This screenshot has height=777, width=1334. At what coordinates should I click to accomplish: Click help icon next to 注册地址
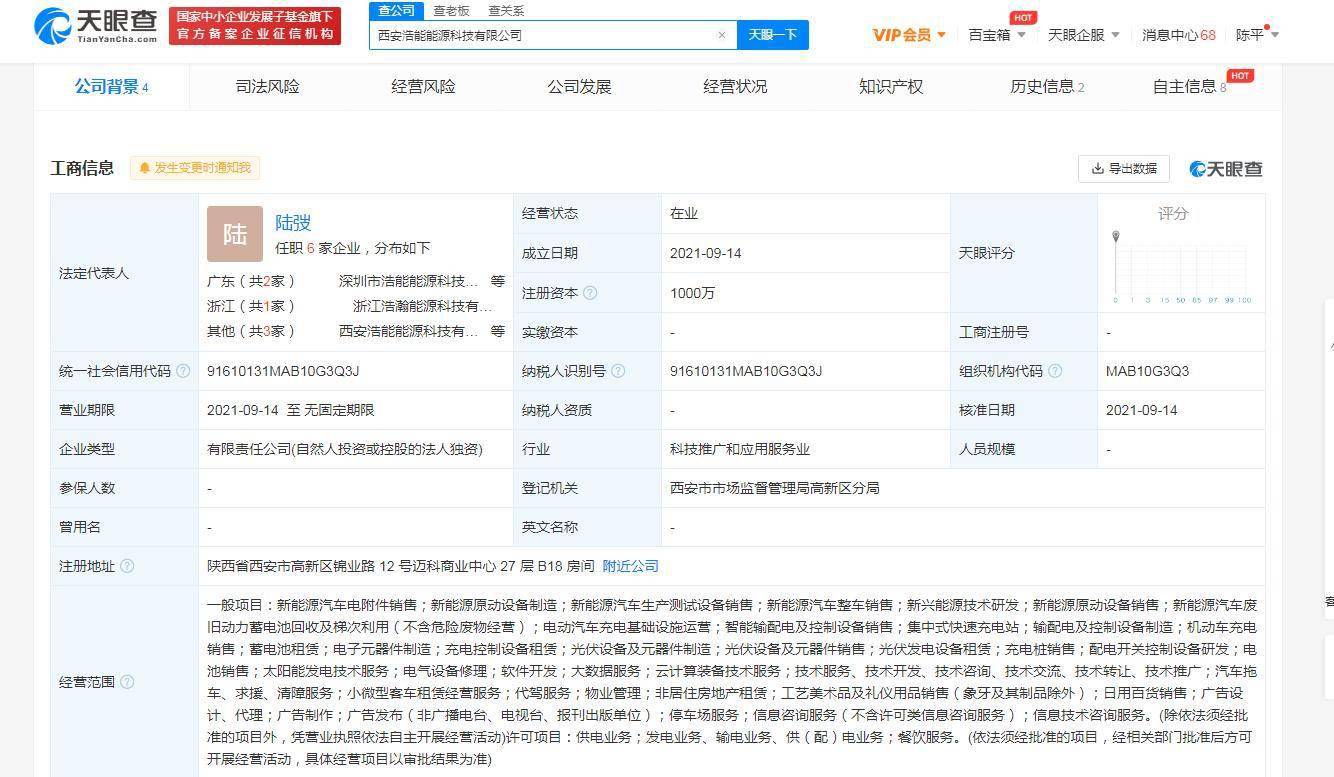(127, 566)
